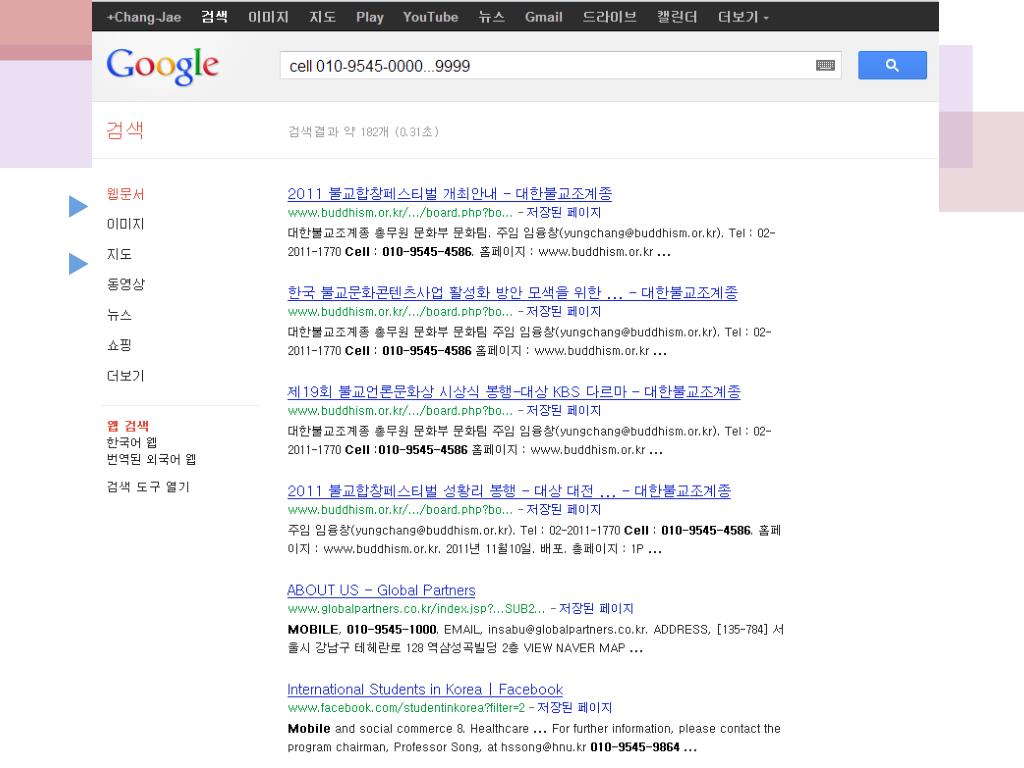Open 저장된 페이지 for 불교언론문화상 result

point(564,410)
